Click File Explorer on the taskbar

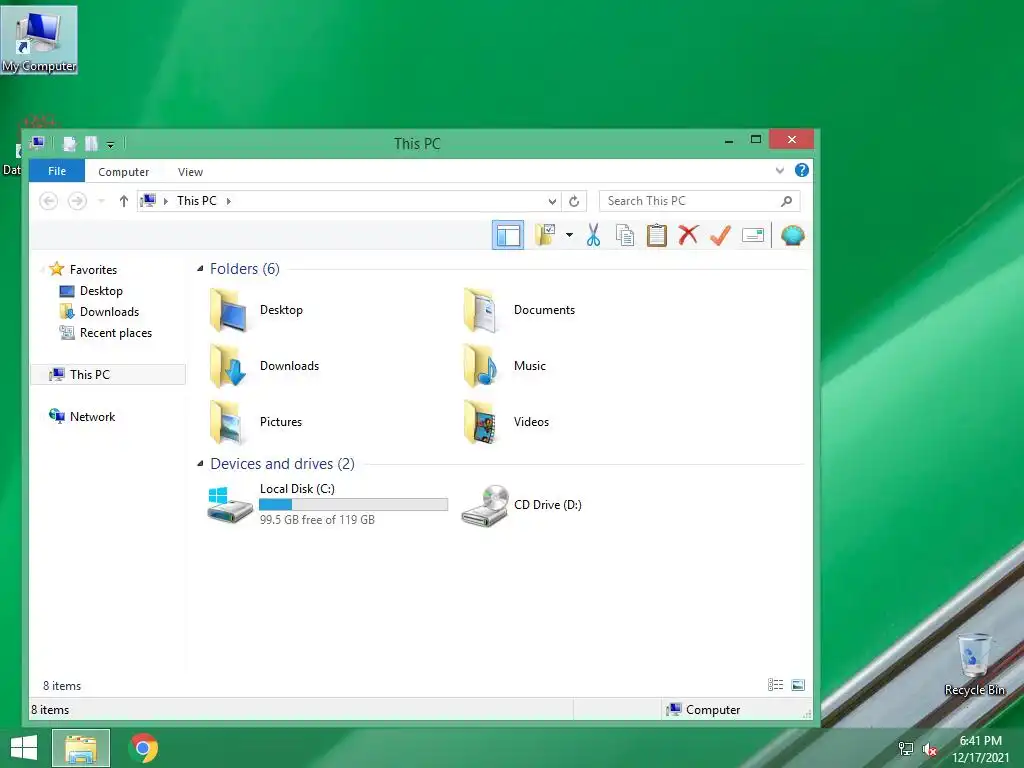click(81, 748)
